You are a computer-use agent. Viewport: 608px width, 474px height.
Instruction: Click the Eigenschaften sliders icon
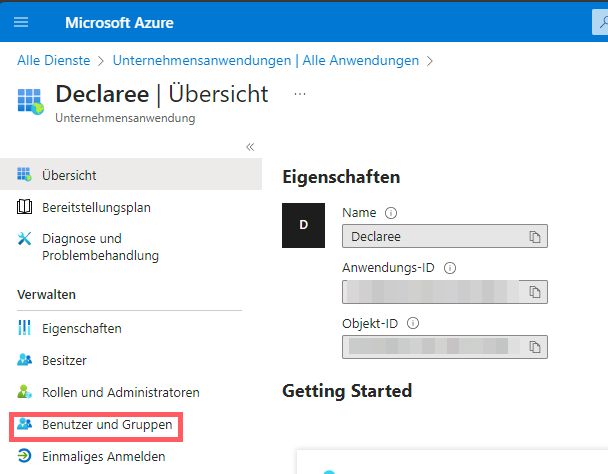24,328
